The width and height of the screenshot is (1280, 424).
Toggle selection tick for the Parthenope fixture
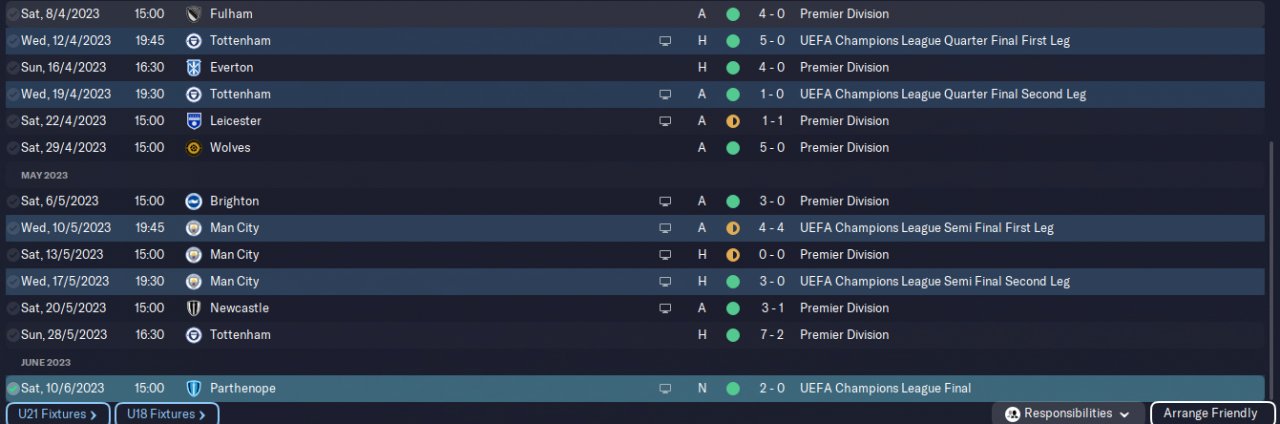pyautogui.click(x=13, y=388)
